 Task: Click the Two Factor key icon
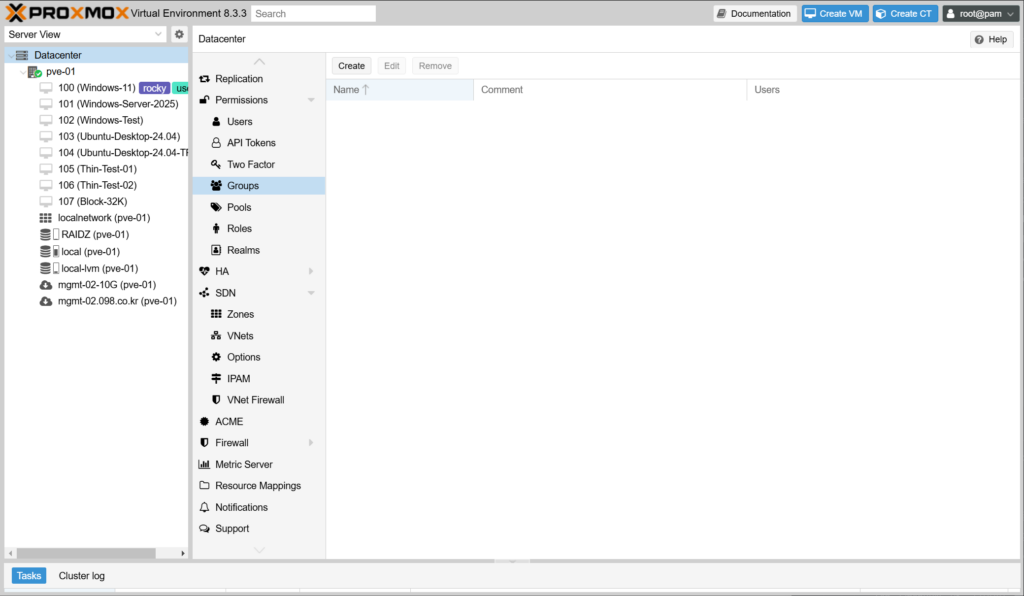[x=216, y=165]
